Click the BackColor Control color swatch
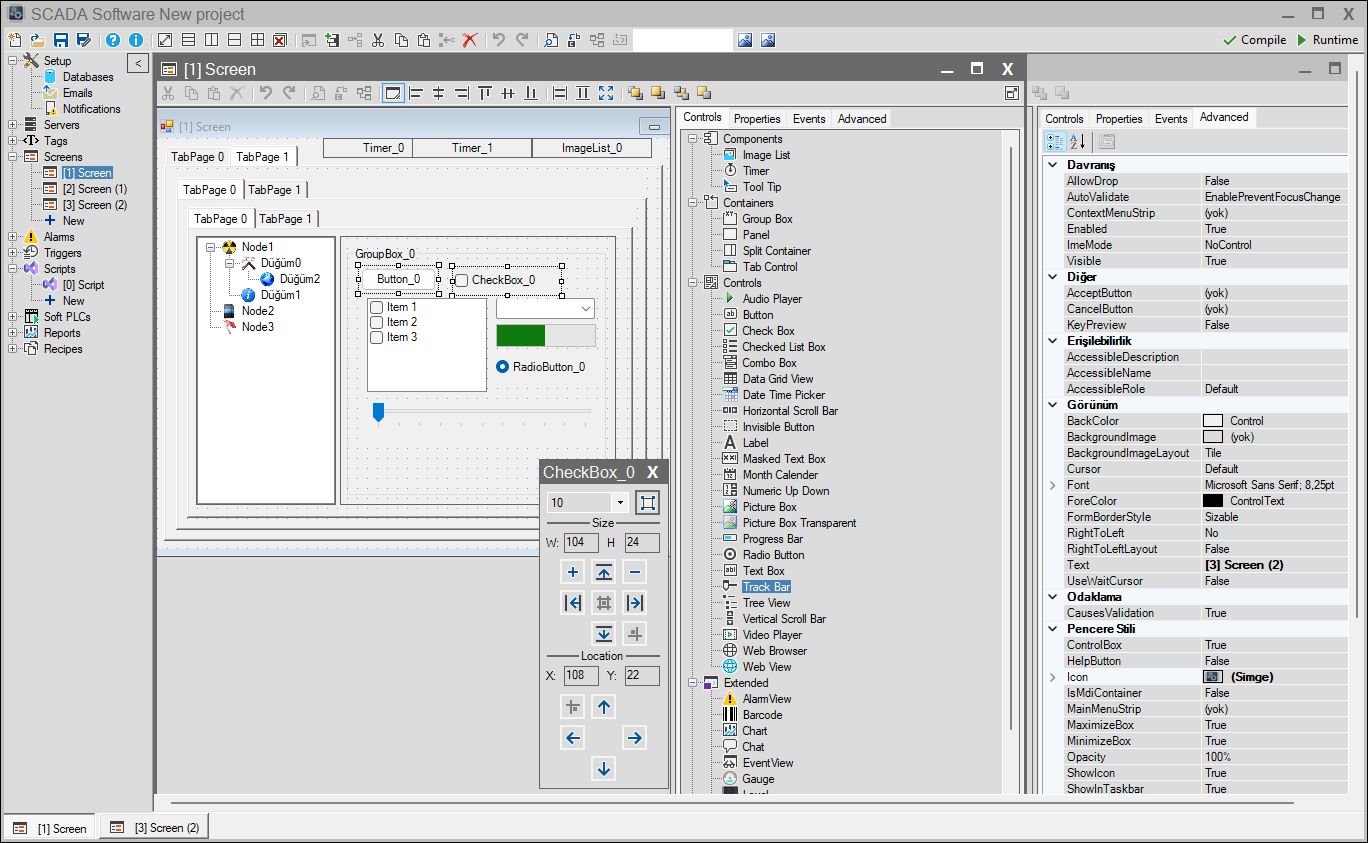Image resolution: width=1368 pixels, height=843 pixels. (x=1213, y=421)
